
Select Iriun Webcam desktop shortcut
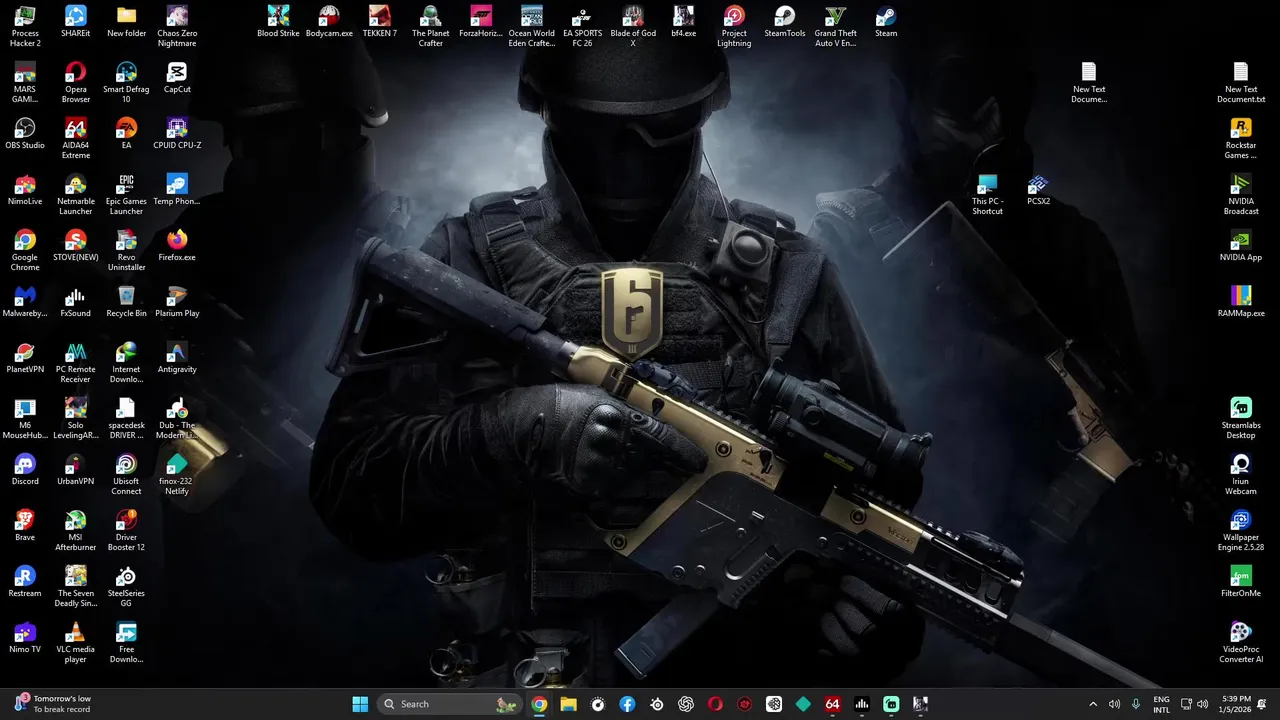tap(1241, 474)
